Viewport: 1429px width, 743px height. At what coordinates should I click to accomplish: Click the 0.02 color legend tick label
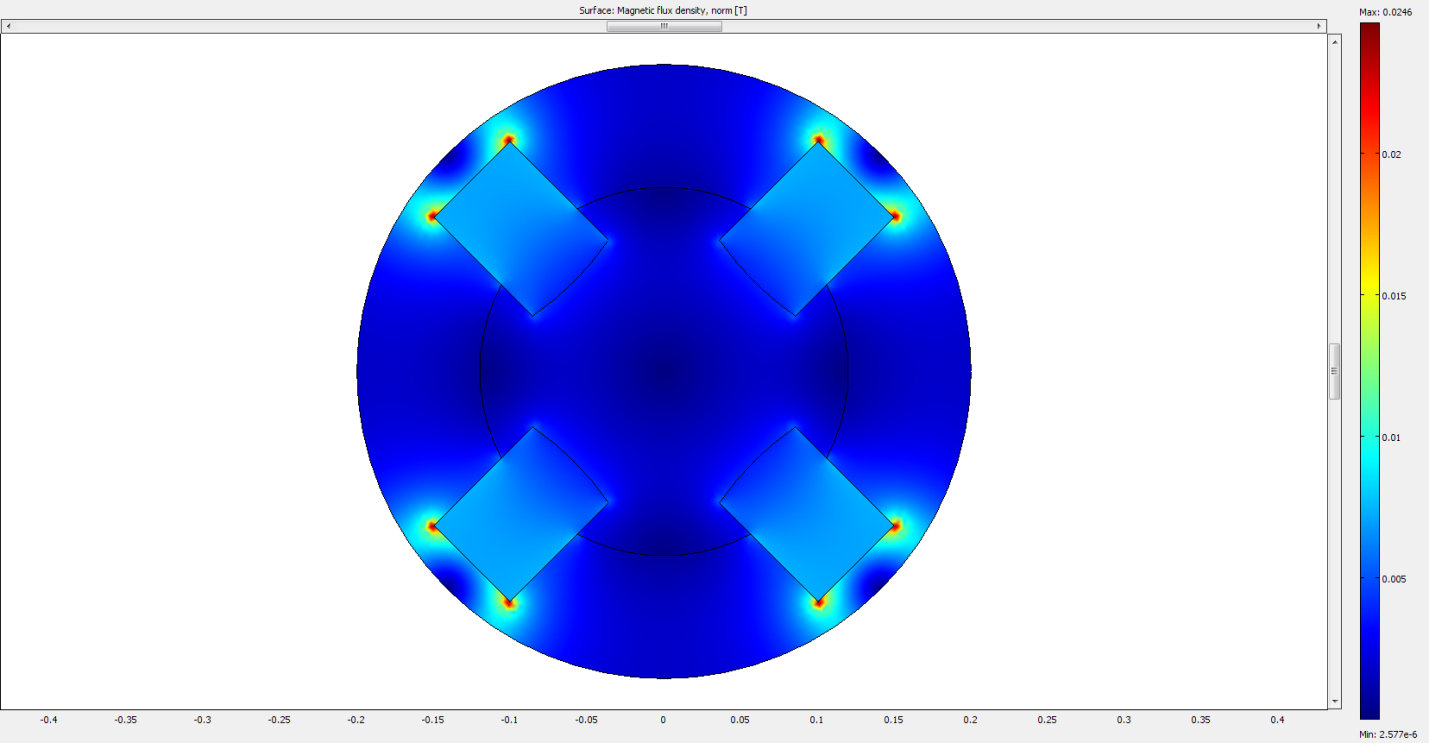pos(1392,154)
